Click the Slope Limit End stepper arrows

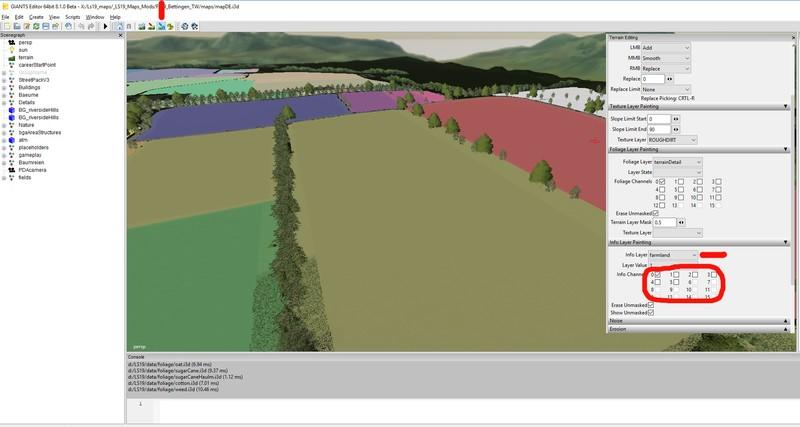(x=676, y=129)
